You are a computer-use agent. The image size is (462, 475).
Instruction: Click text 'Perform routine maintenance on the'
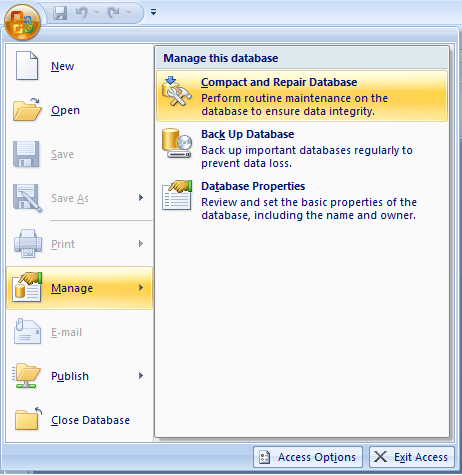pyautogui.click(x=295, y=98)
